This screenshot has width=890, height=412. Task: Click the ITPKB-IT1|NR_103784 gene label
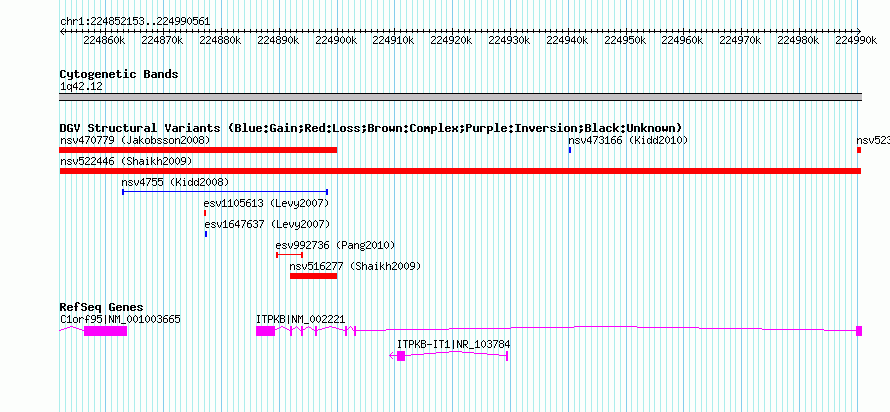[x=454, y=344]
